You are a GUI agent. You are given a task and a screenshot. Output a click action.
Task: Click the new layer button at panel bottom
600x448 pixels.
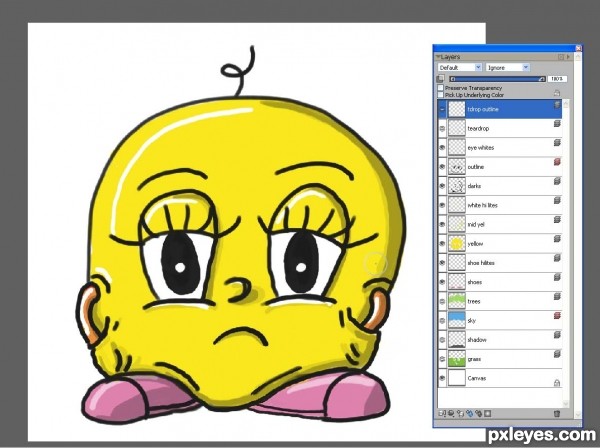tap(460, 414)
